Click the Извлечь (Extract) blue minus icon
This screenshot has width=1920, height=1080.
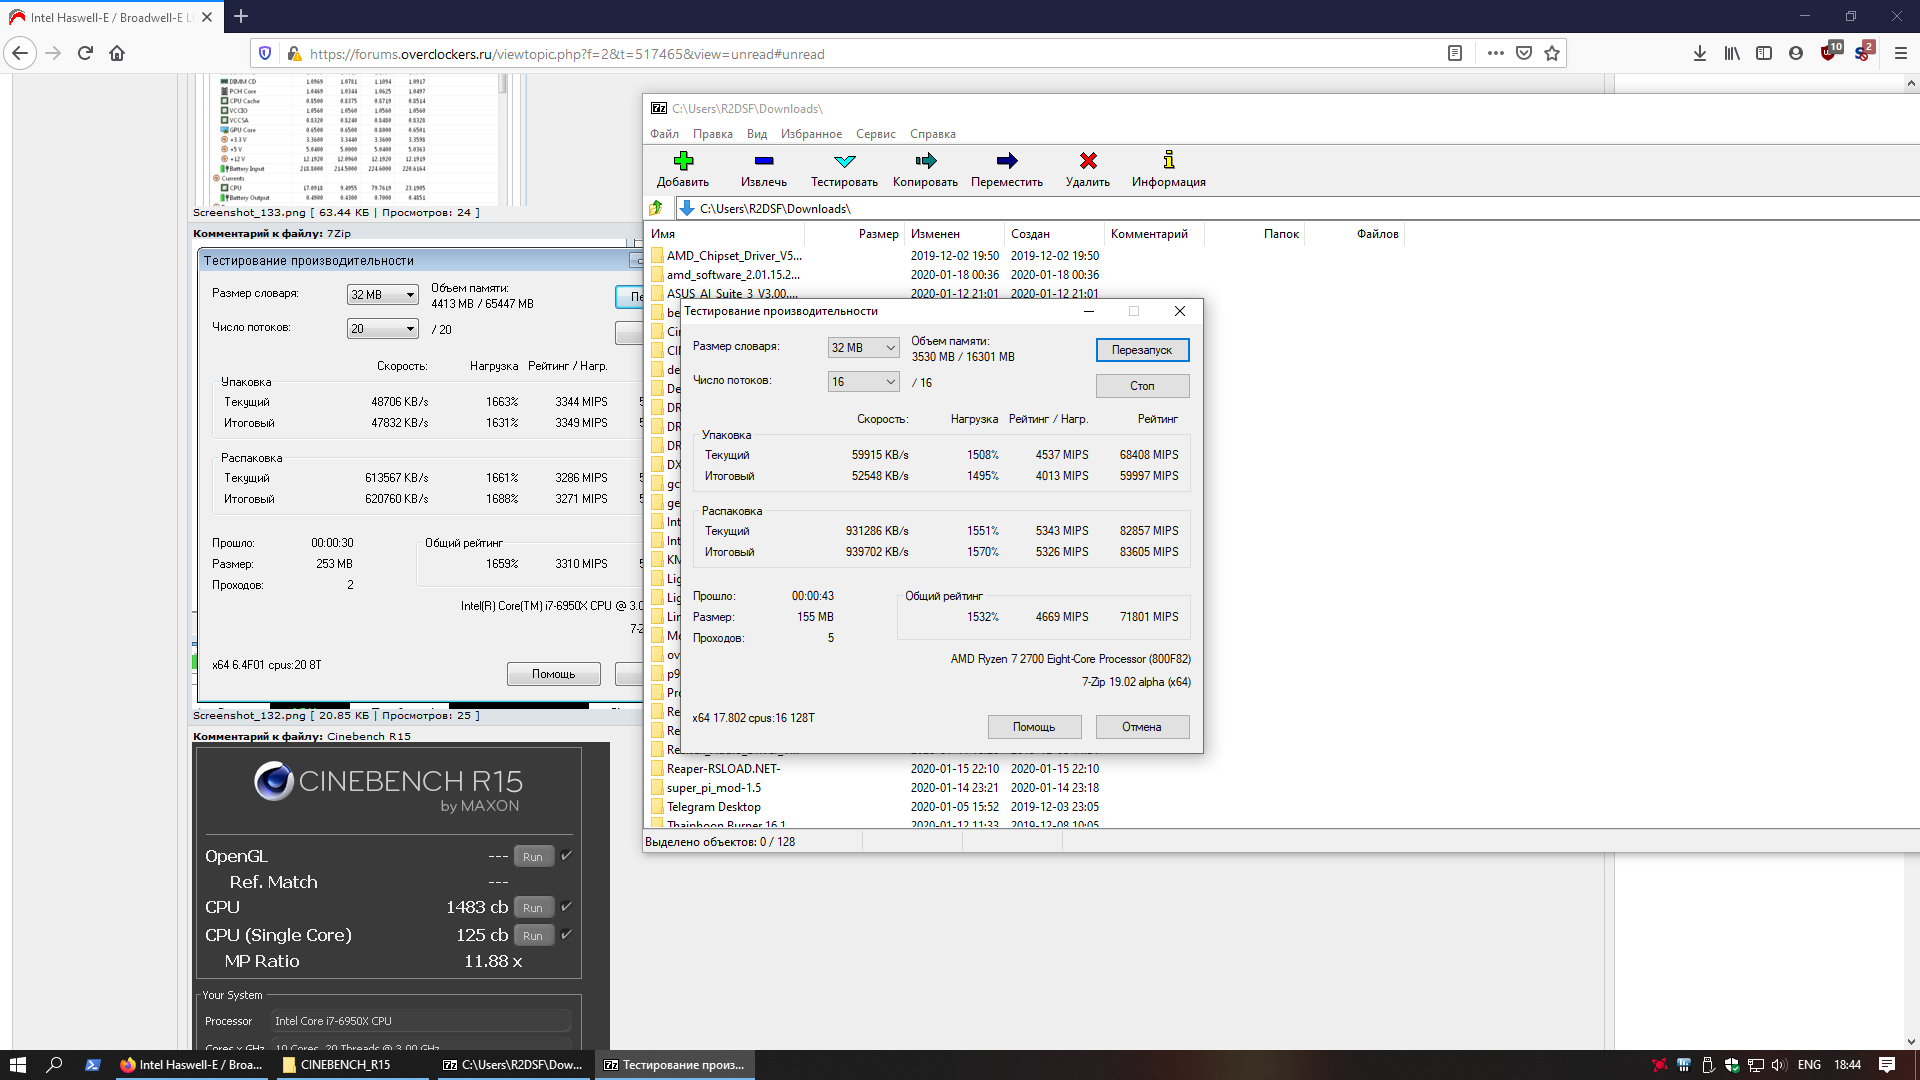point(764,161)
